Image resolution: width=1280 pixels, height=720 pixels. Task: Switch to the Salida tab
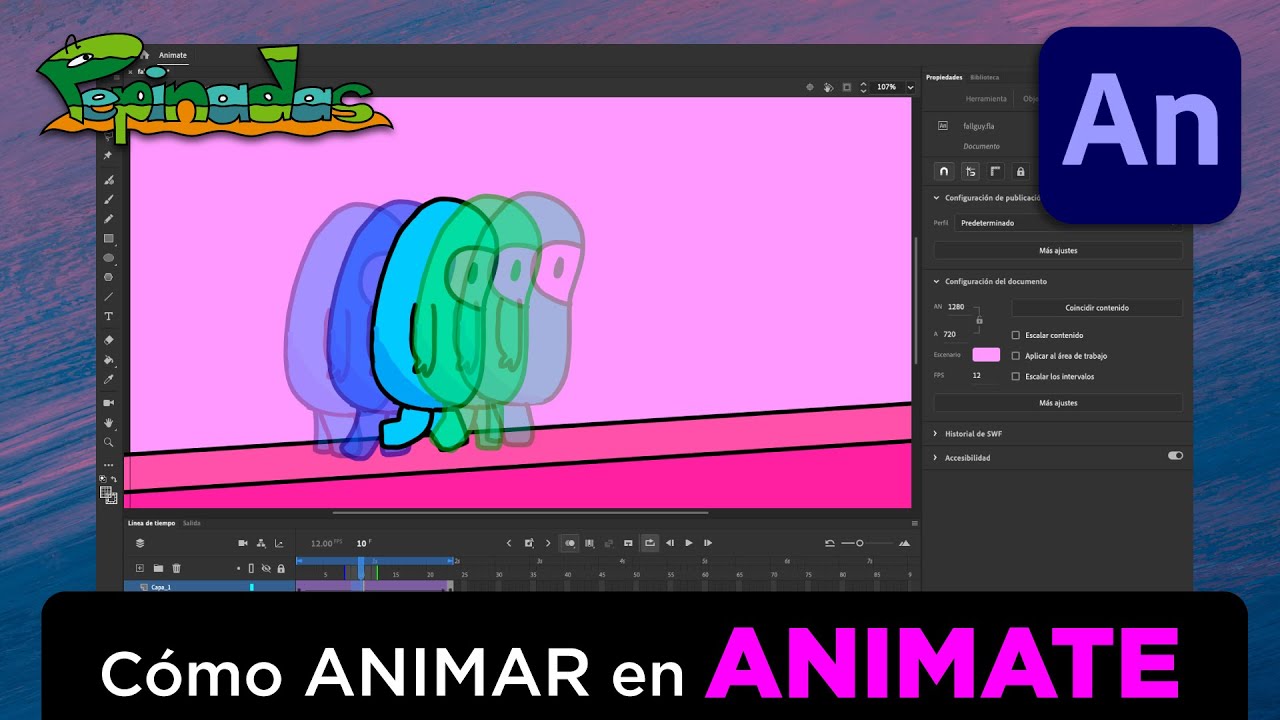192,523
